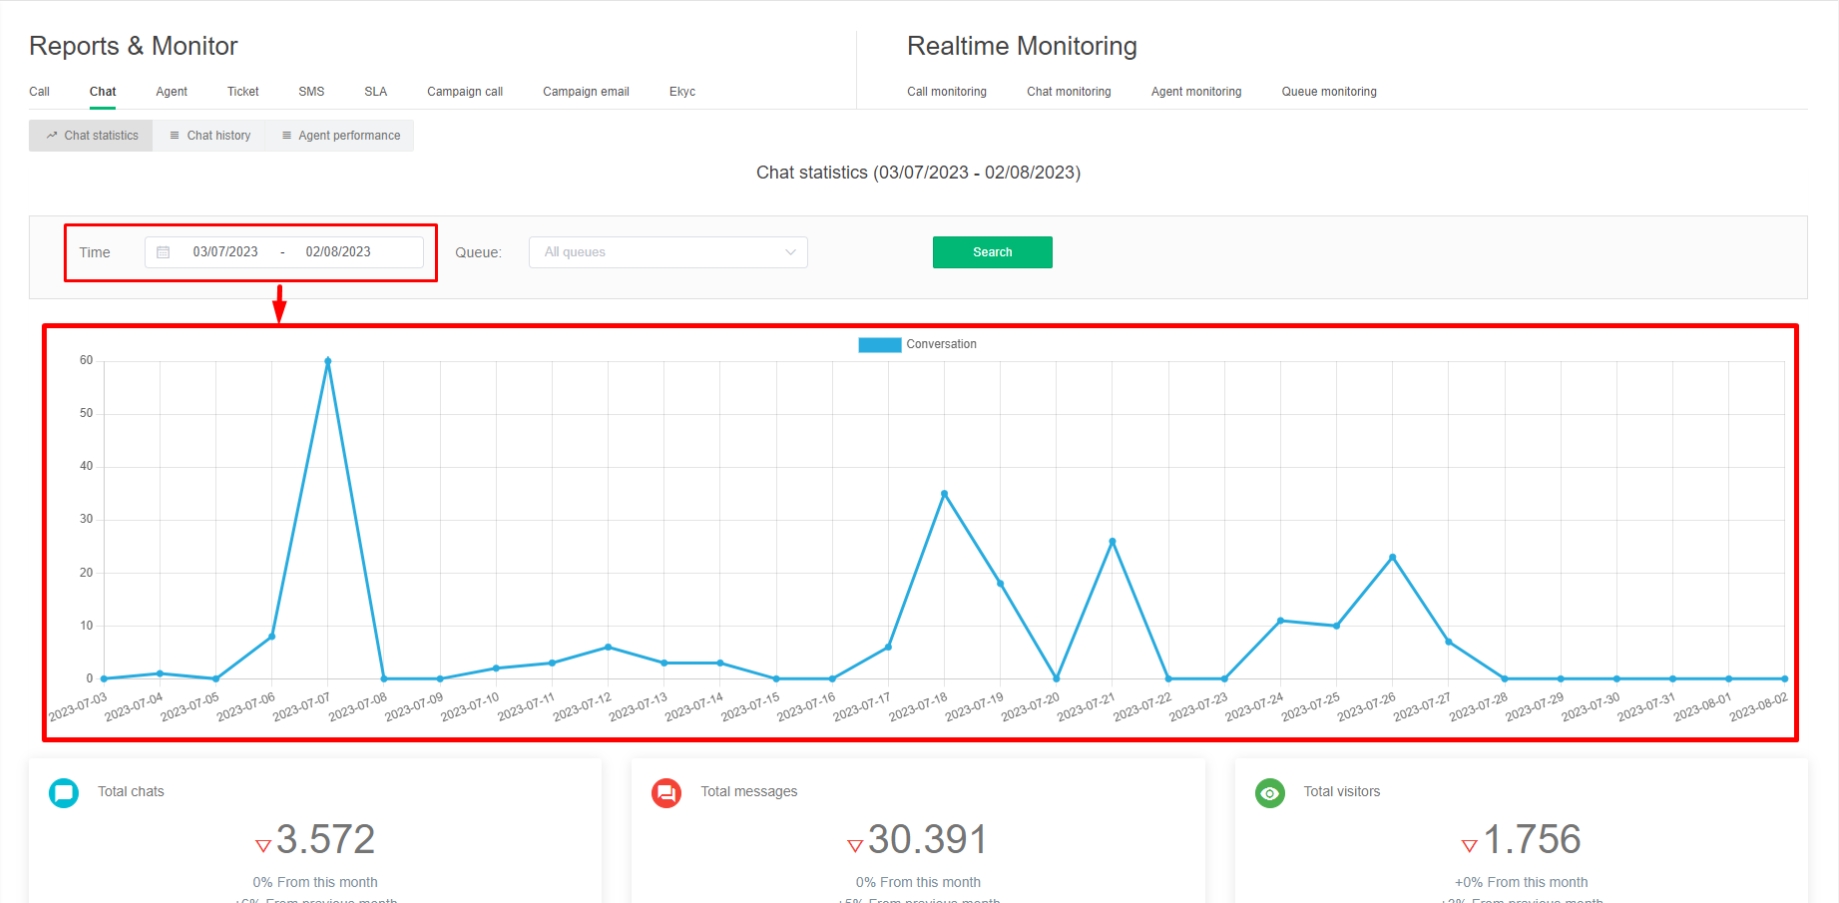Click the start date 03/07/2023 field
The width and height of the screenshot is (1839, 903).
(x=225, y=252)
